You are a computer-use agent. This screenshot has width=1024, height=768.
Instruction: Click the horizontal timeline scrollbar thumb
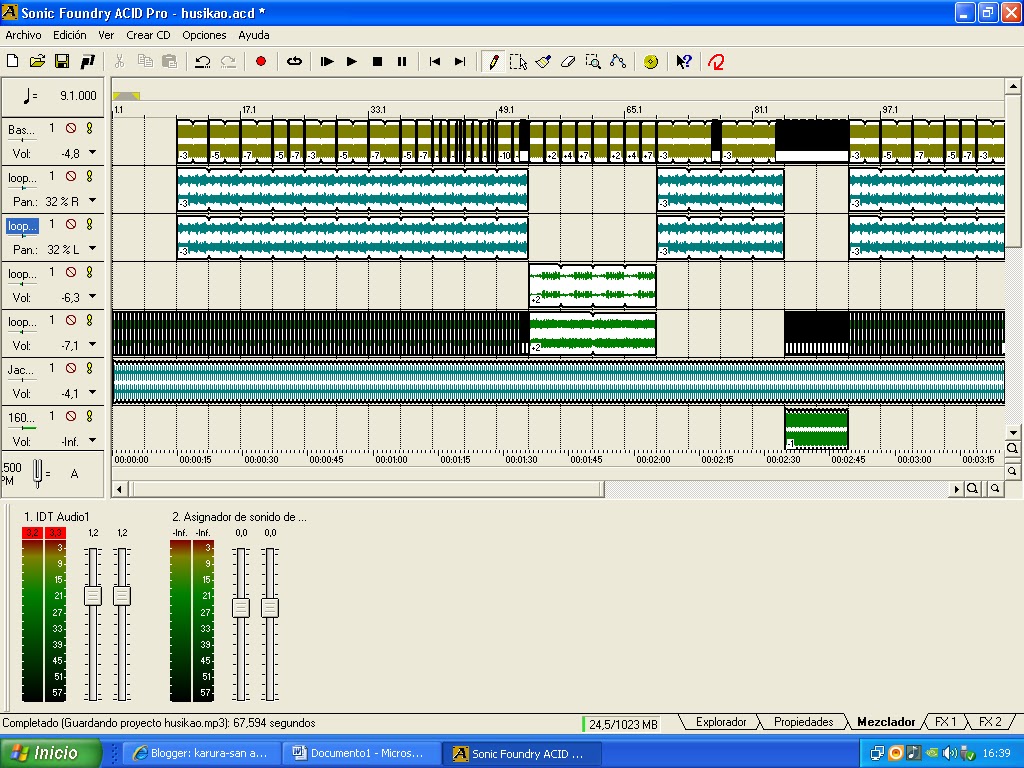point(368,488)
